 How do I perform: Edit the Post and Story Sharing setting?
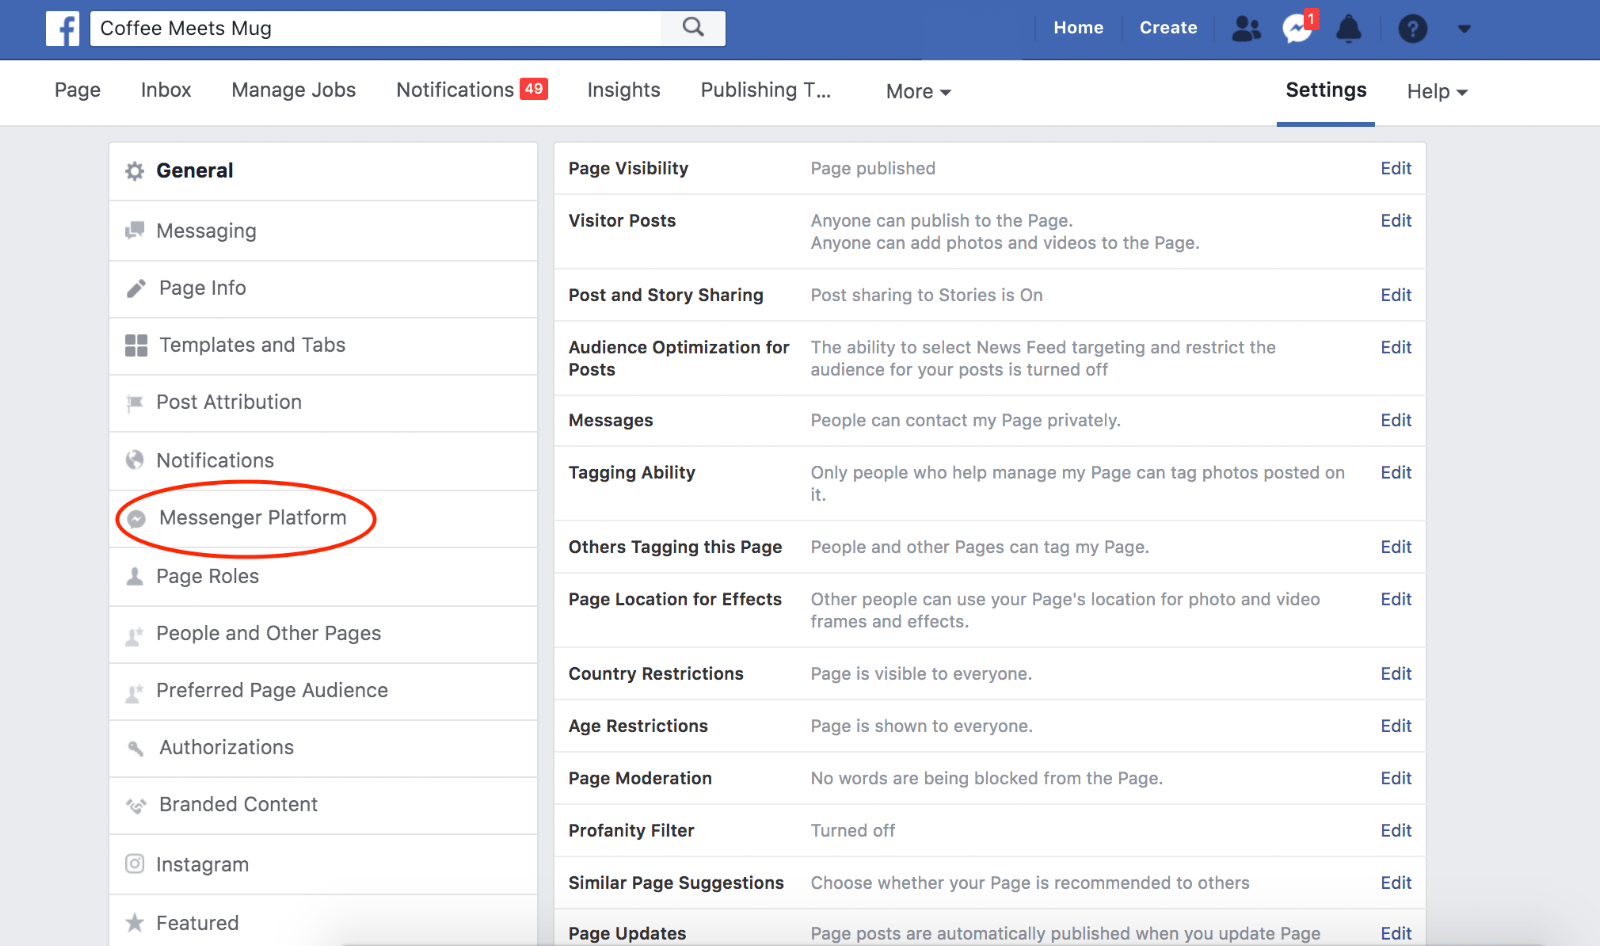pyautogui.click(x=1396, y=295)
